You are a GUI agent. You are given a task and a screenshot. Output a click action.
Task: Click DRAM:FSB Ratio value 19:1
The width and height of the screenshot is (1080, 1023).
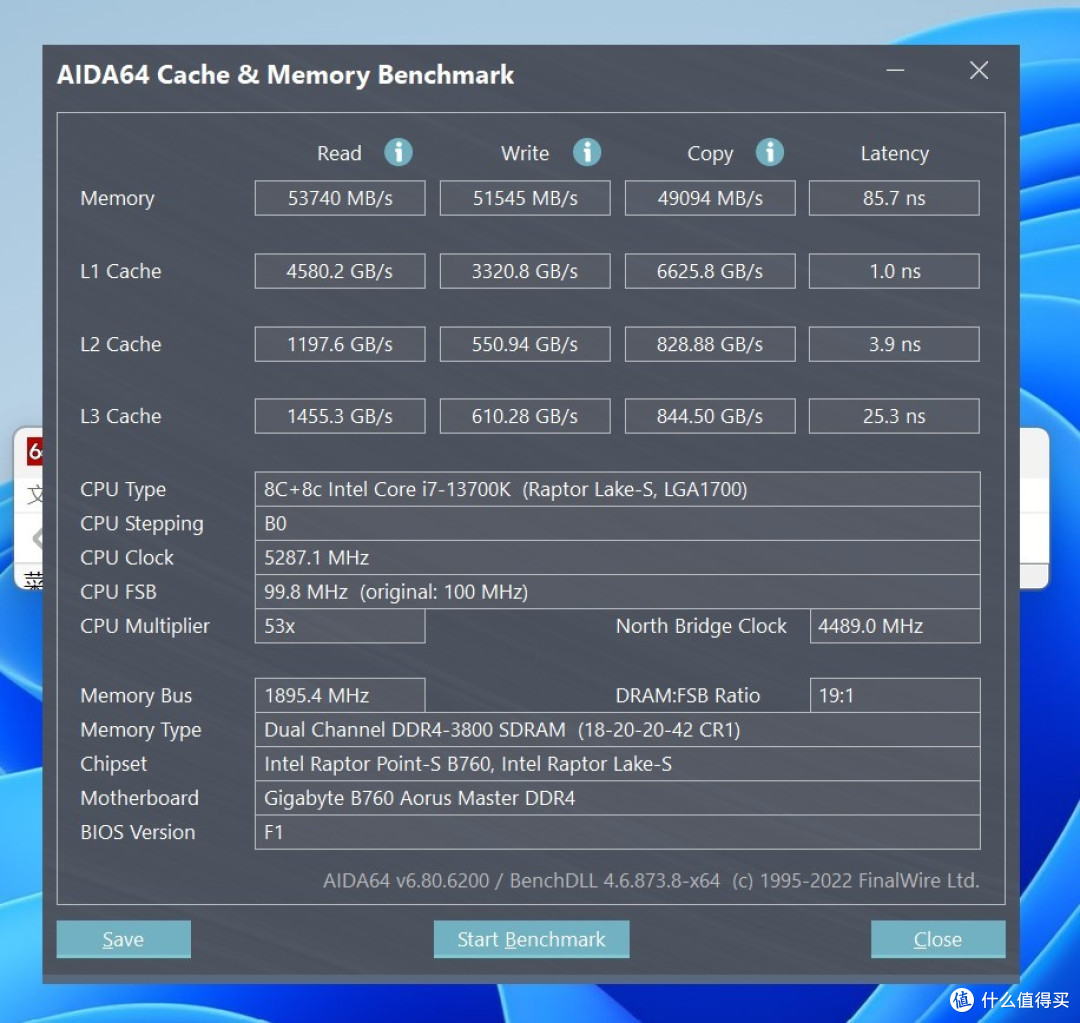click(895, 696)
